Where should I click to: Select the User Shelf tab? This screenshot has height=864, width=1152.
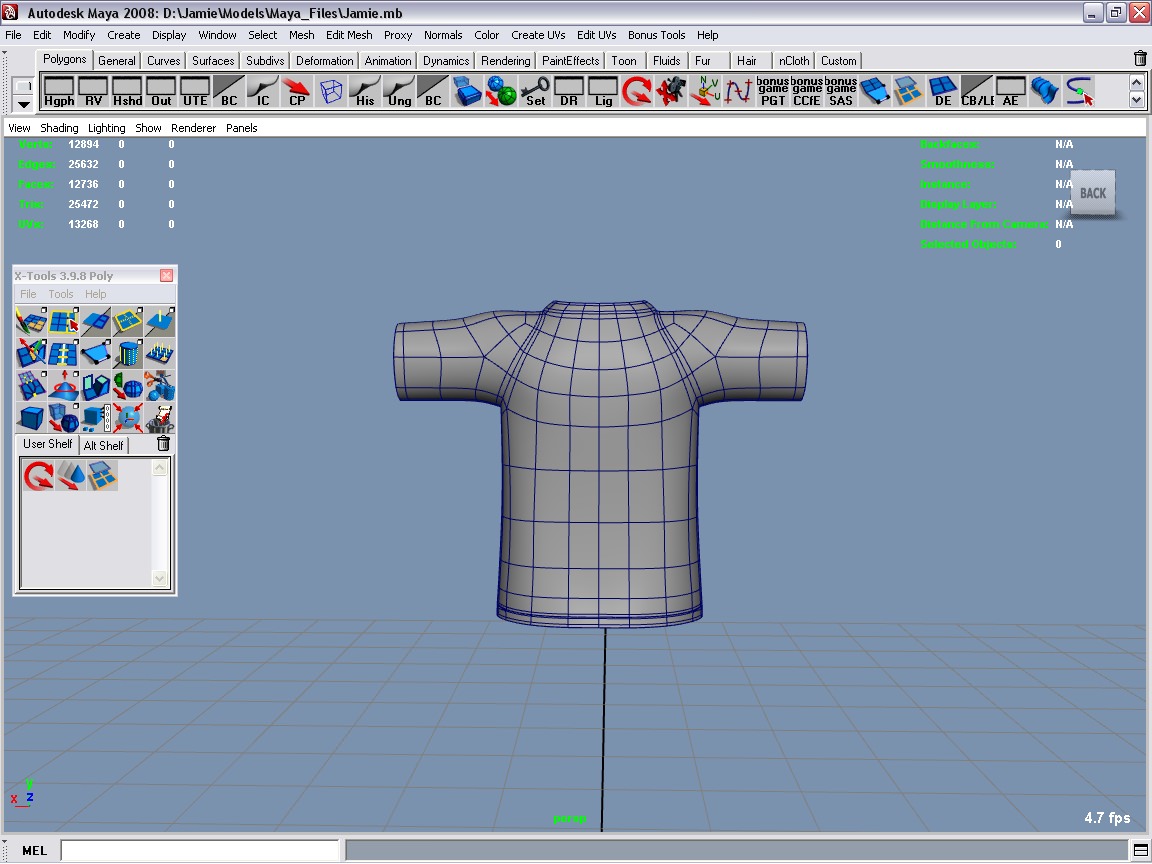(x=47, y=444)
